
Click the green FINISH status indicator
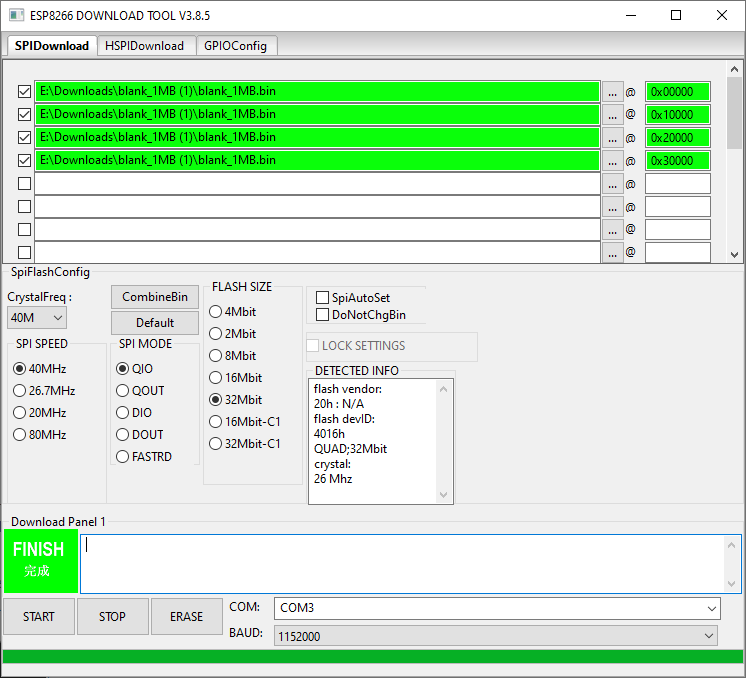coord(40,561)
